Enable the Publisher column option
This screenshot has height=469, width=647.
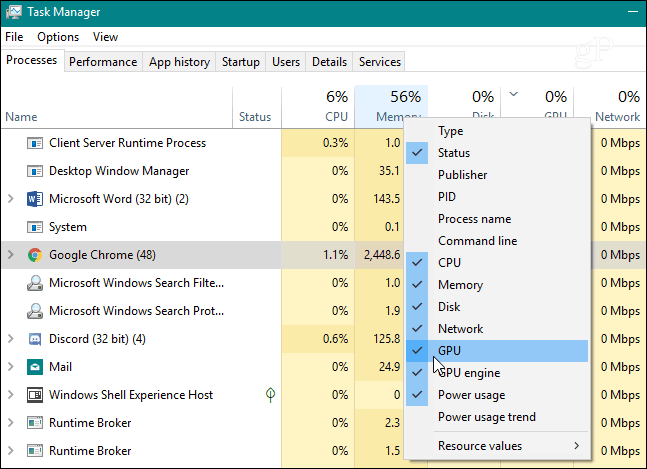pyautogui.click(x=497, y=175)
